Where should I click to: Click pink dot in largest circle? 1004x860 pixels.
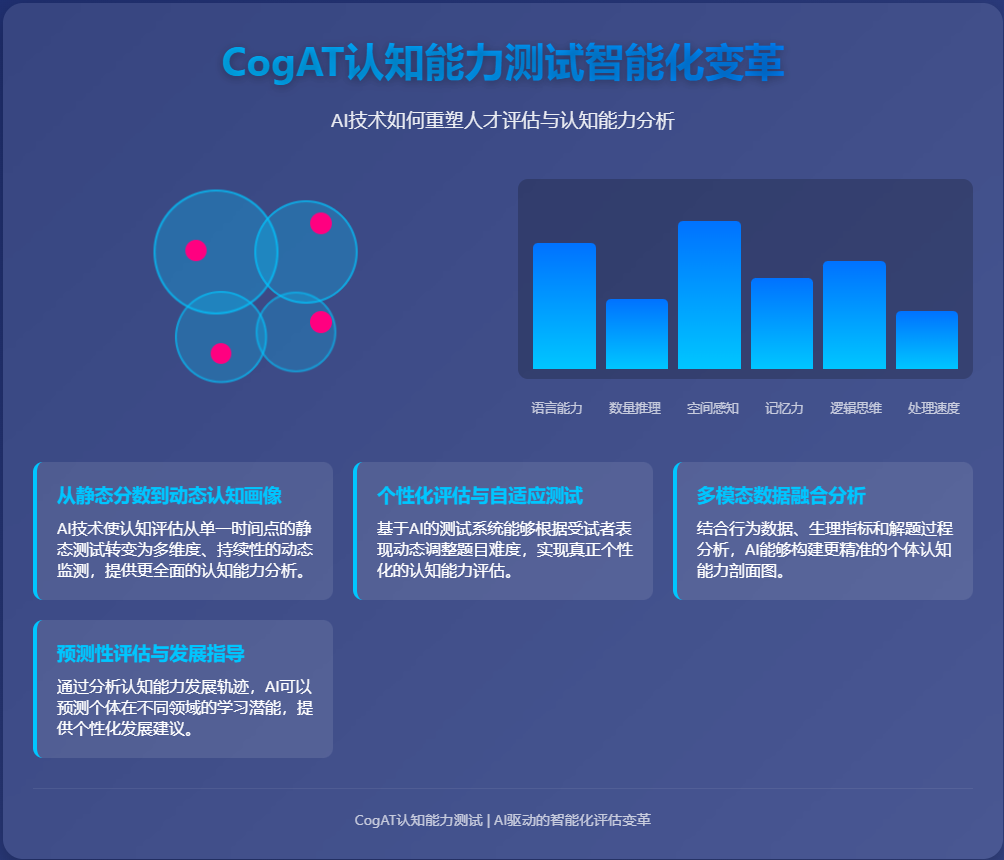[196, 250]
